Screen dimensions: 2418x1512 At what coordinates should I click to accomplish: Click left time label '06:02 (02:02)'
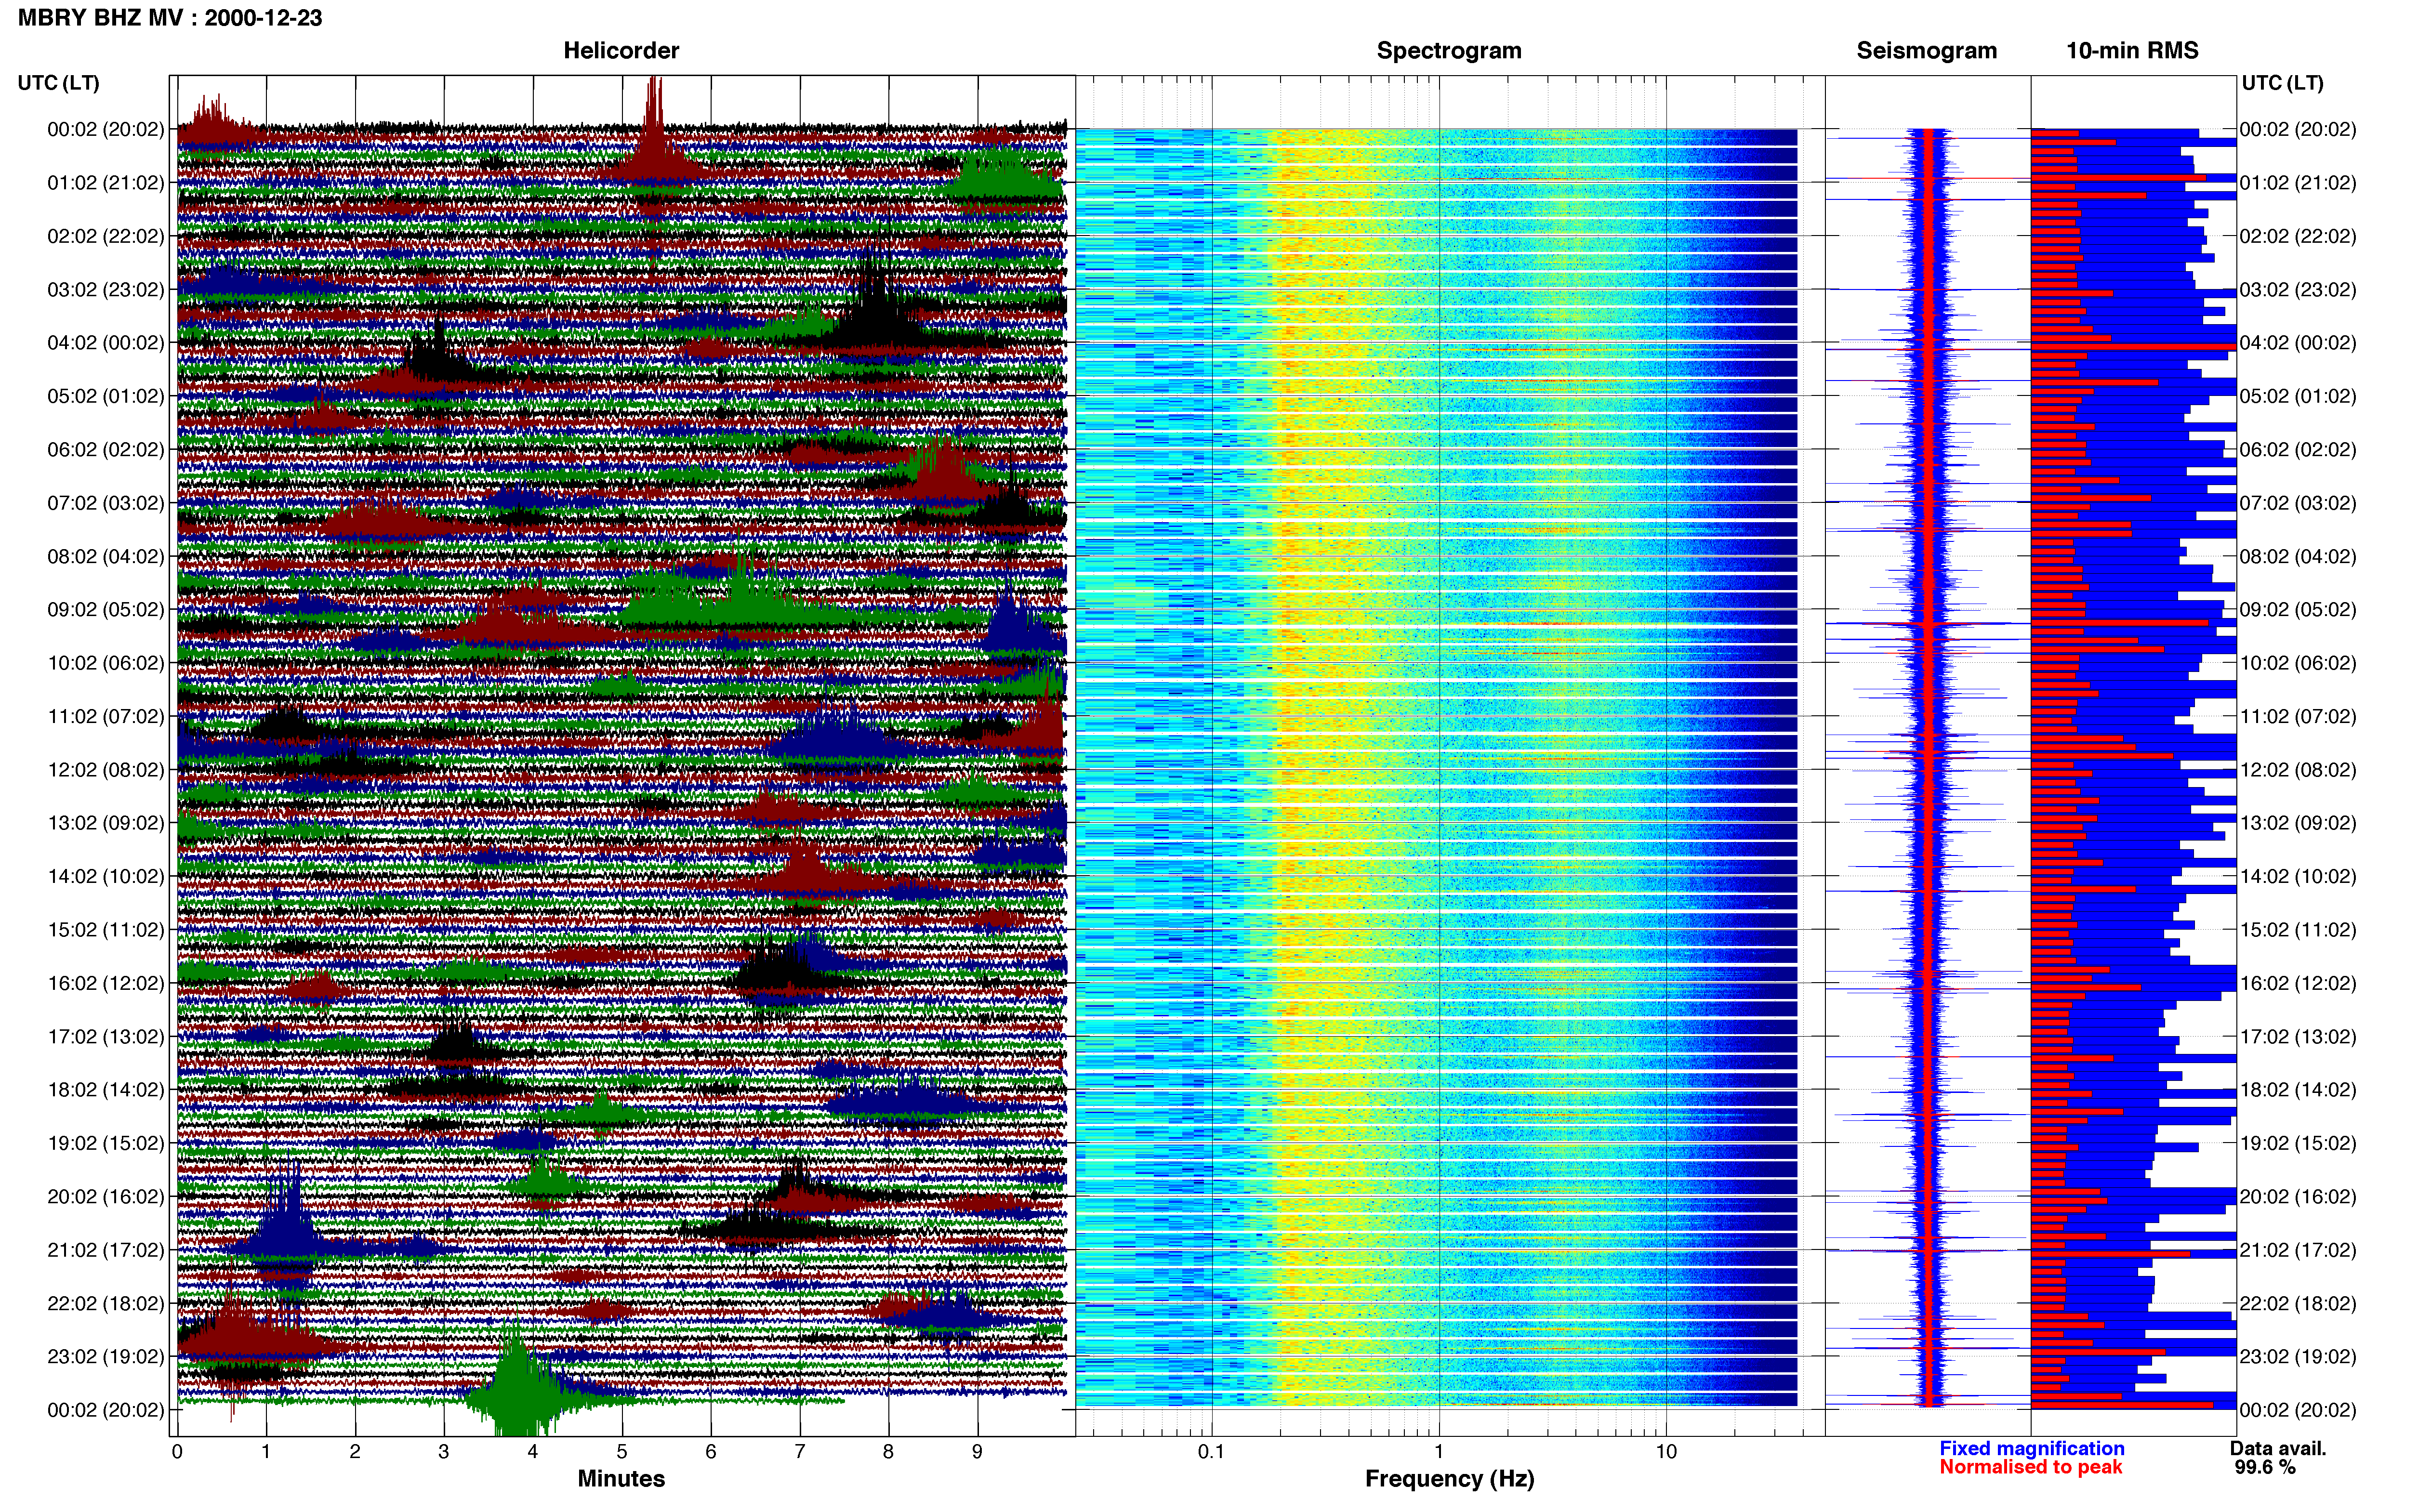click(x=106, y=449)
